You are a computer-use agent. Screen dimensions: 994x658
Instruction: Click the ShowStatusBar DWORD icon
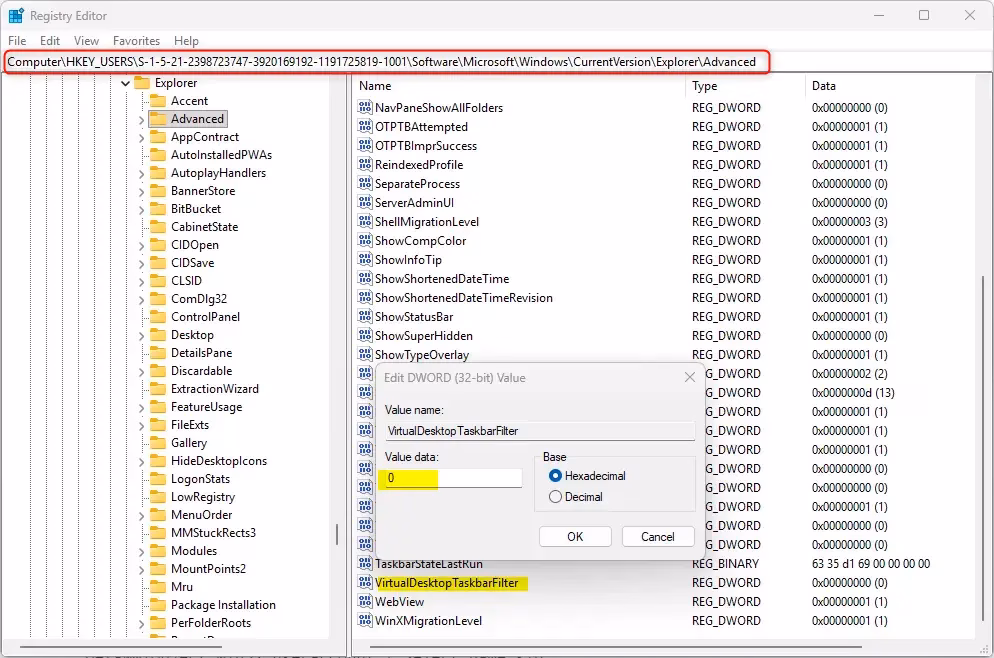(x=365, y=316)
